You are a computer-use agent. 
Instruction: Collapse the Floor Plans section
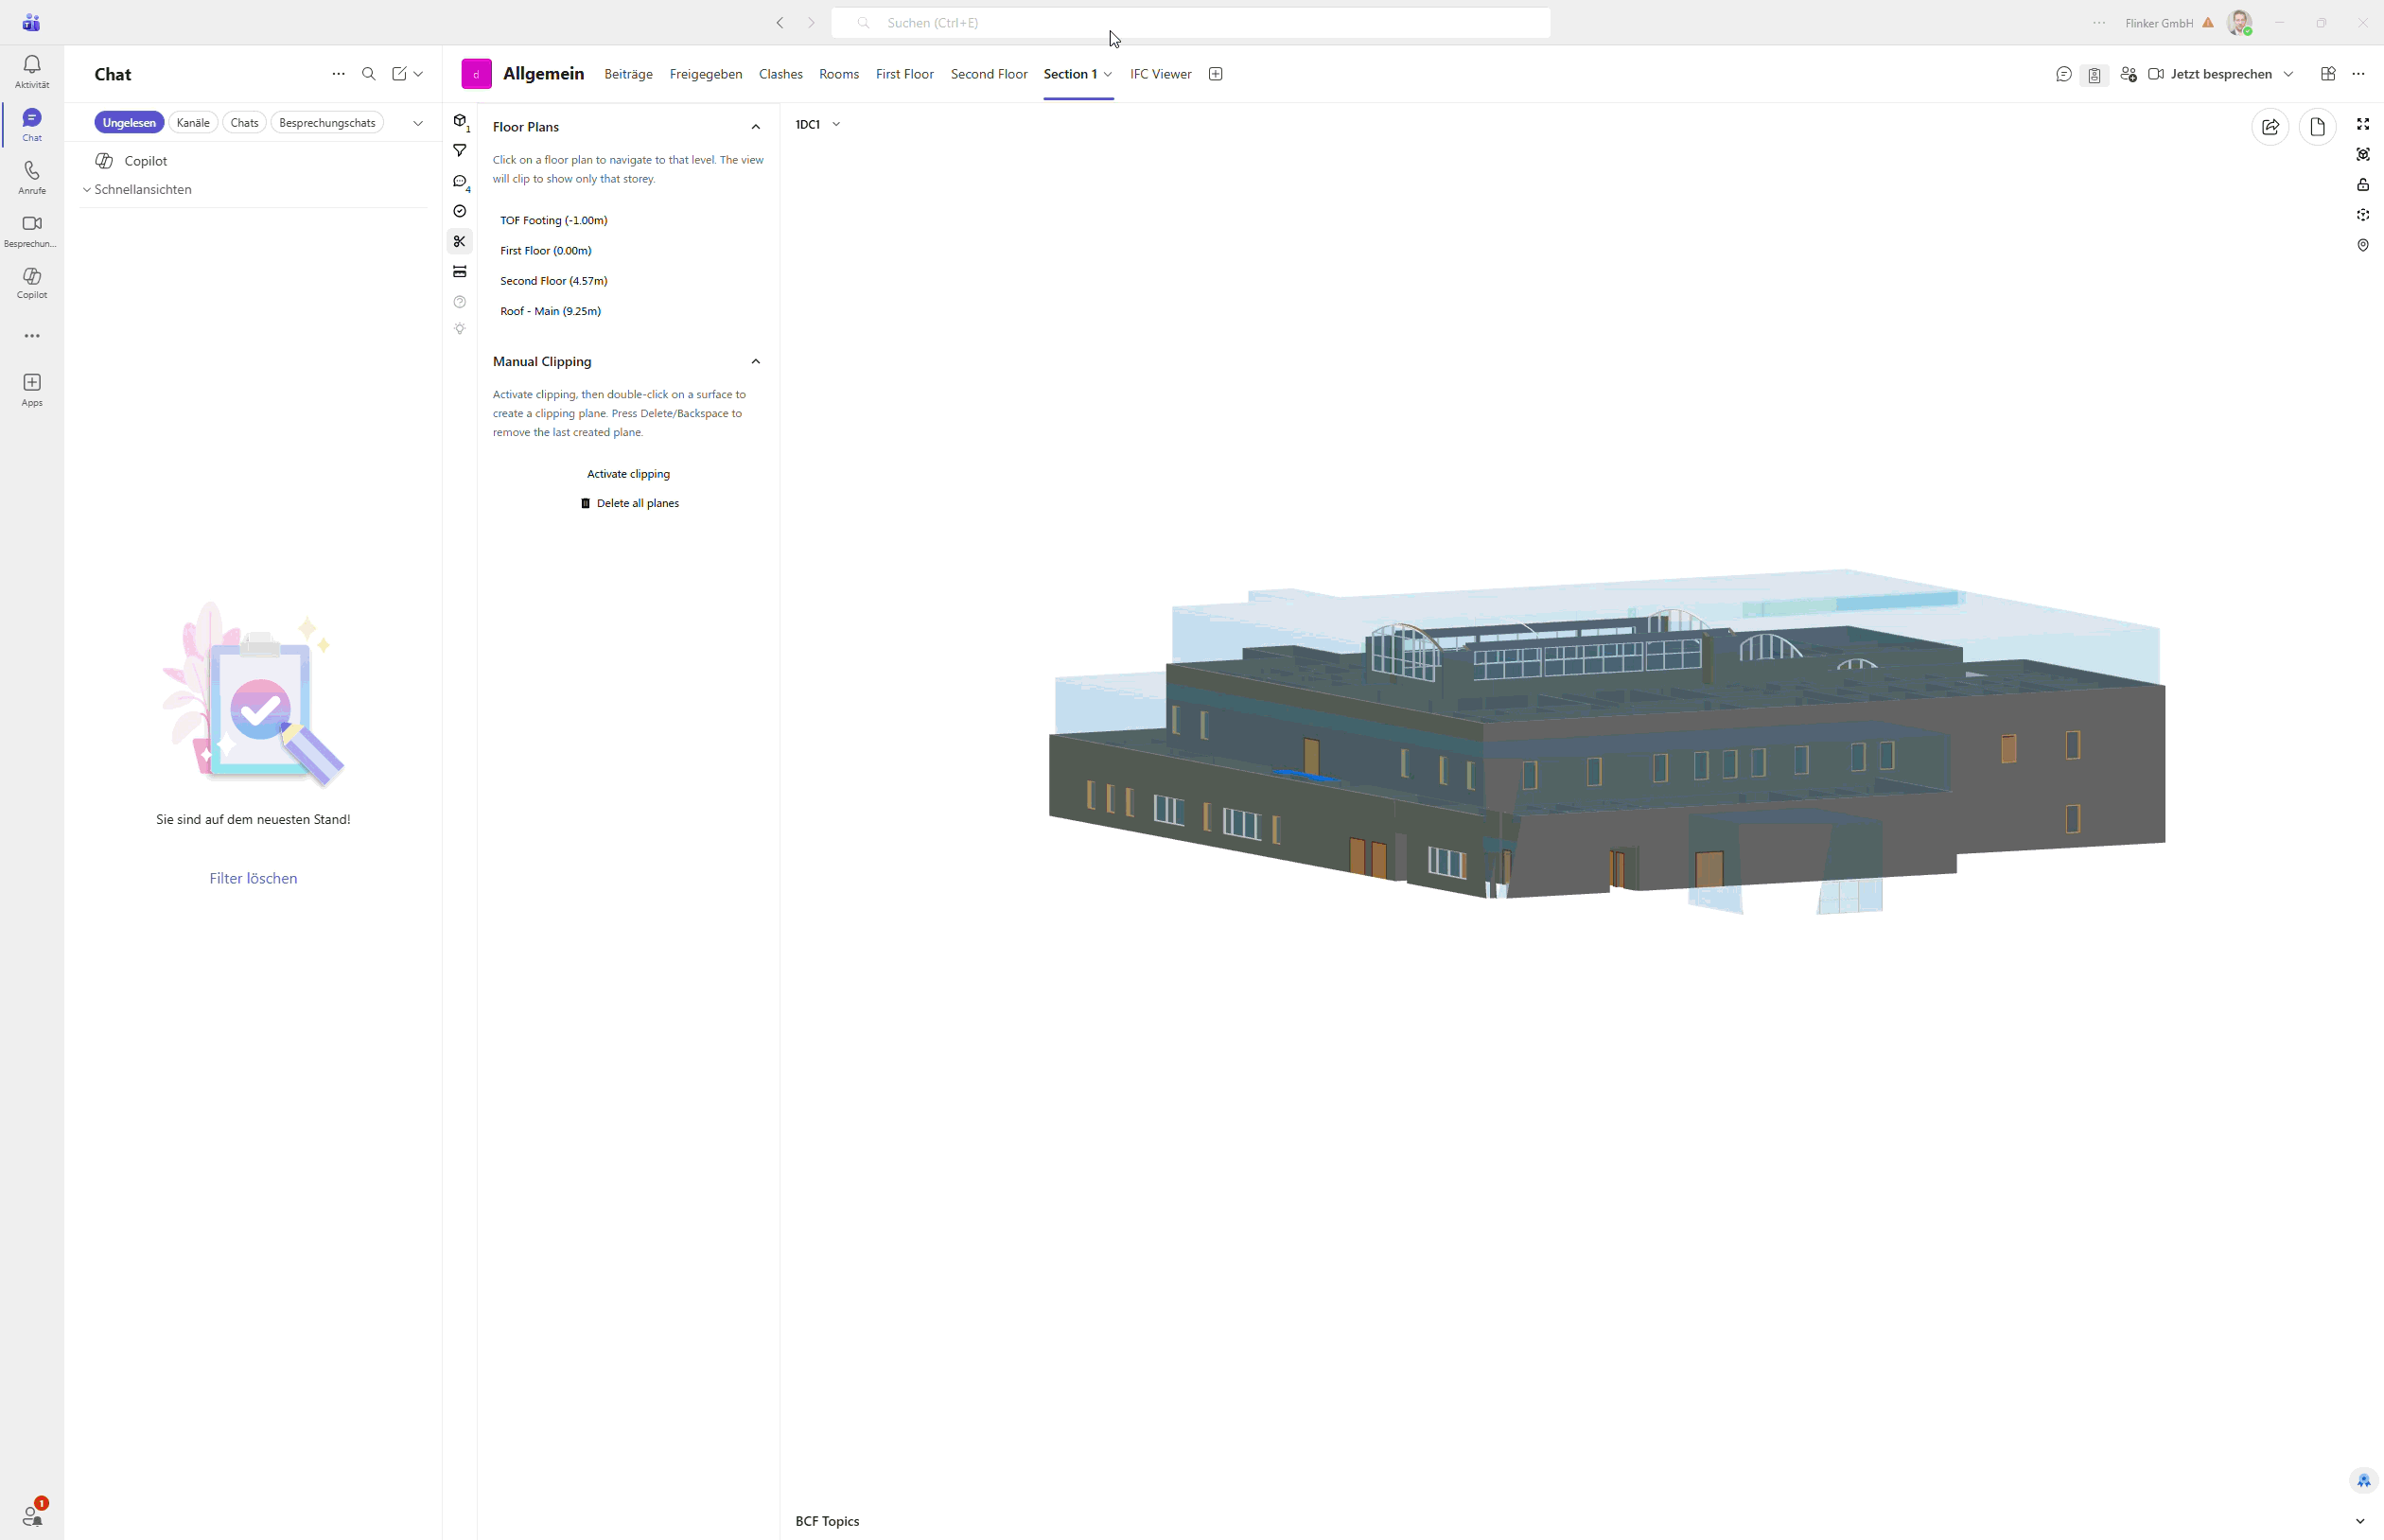[756, 127]
